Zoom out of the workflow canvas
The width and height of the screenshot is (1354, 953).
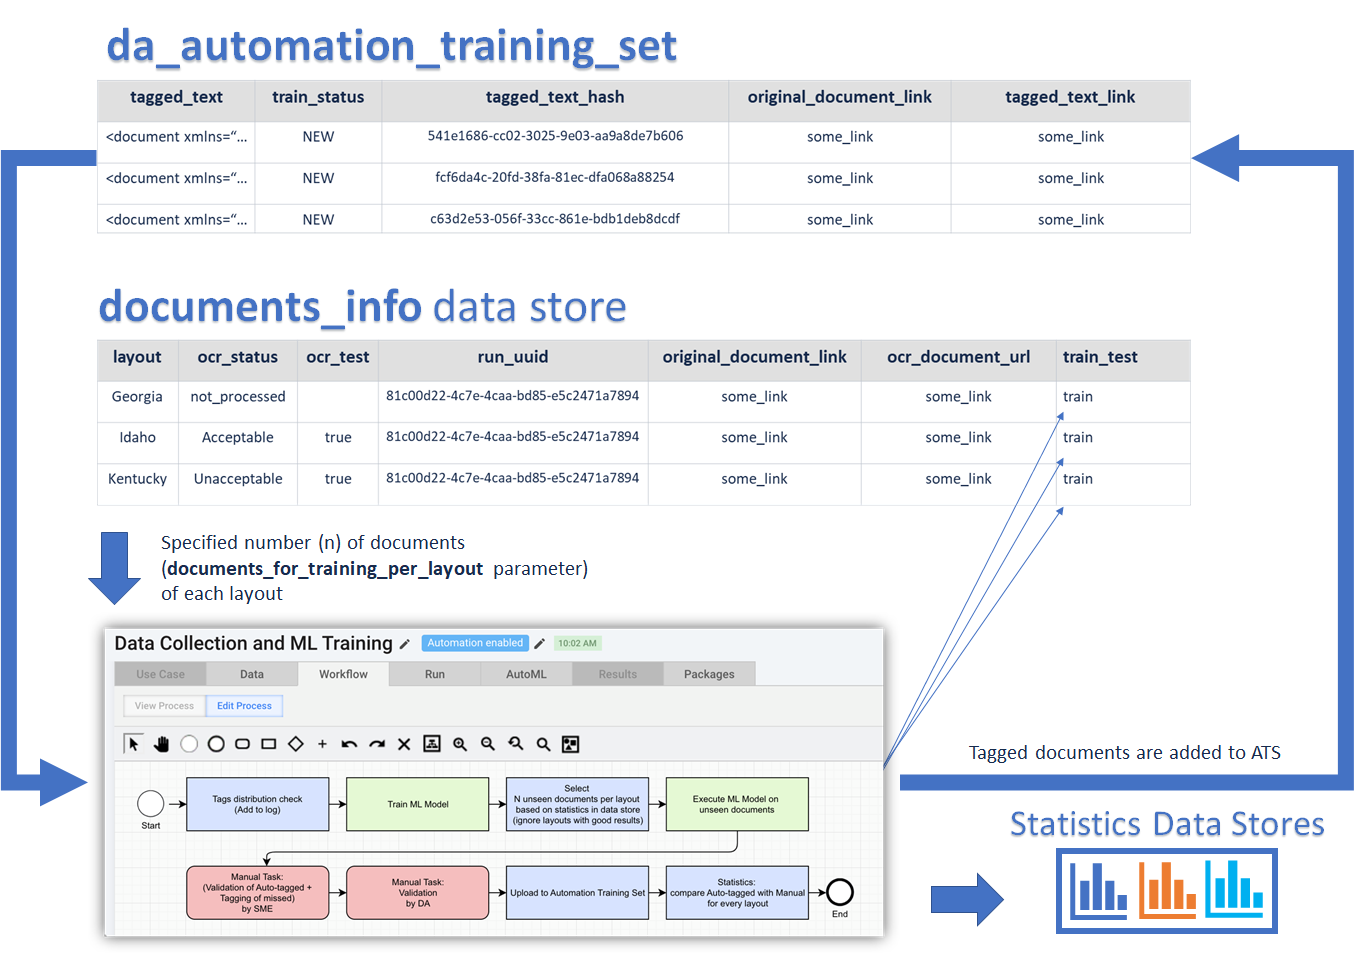click(x=488, y=744)
